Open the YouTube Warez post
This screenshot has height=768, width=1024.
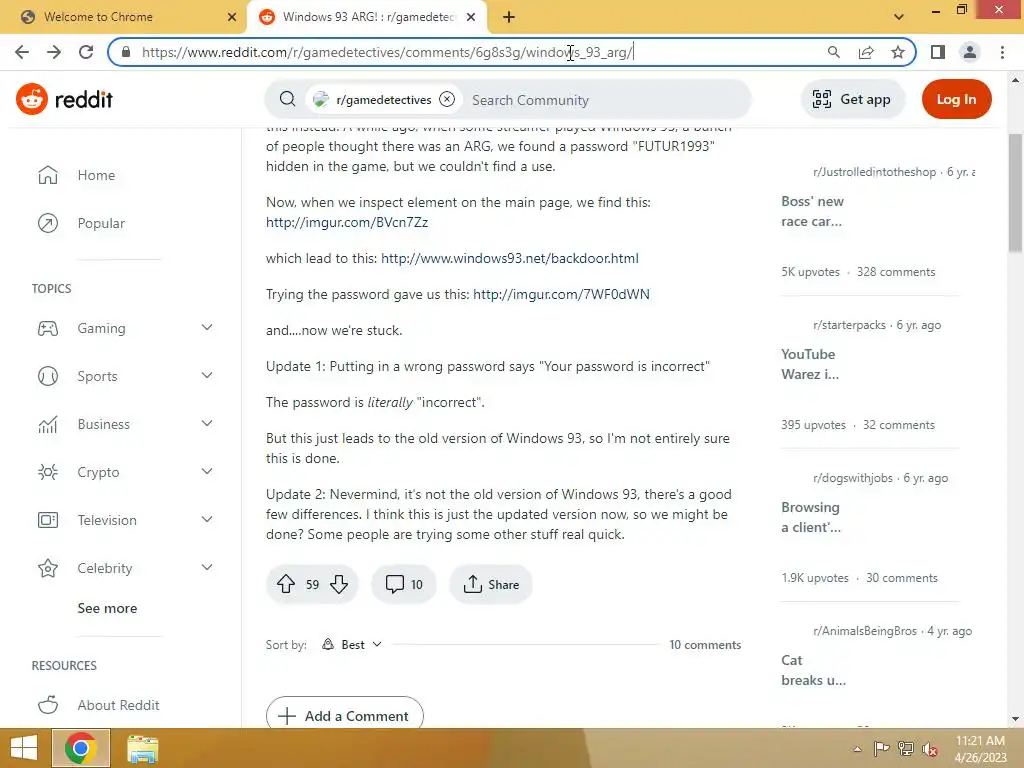pyautogui.click(x=810, y=364)
